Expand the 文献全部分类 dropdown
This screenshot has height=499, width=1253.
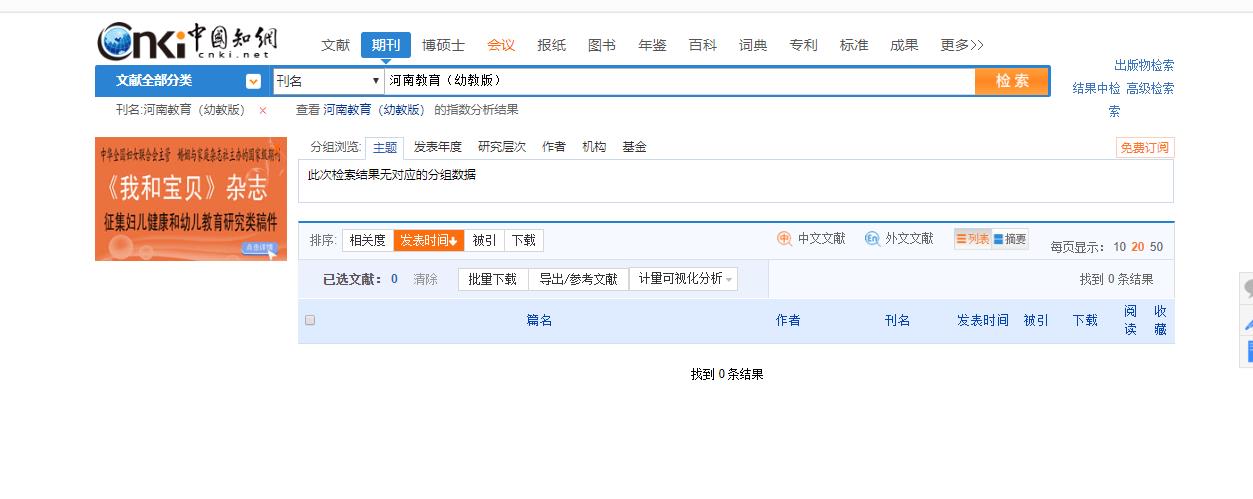point(253,81)
